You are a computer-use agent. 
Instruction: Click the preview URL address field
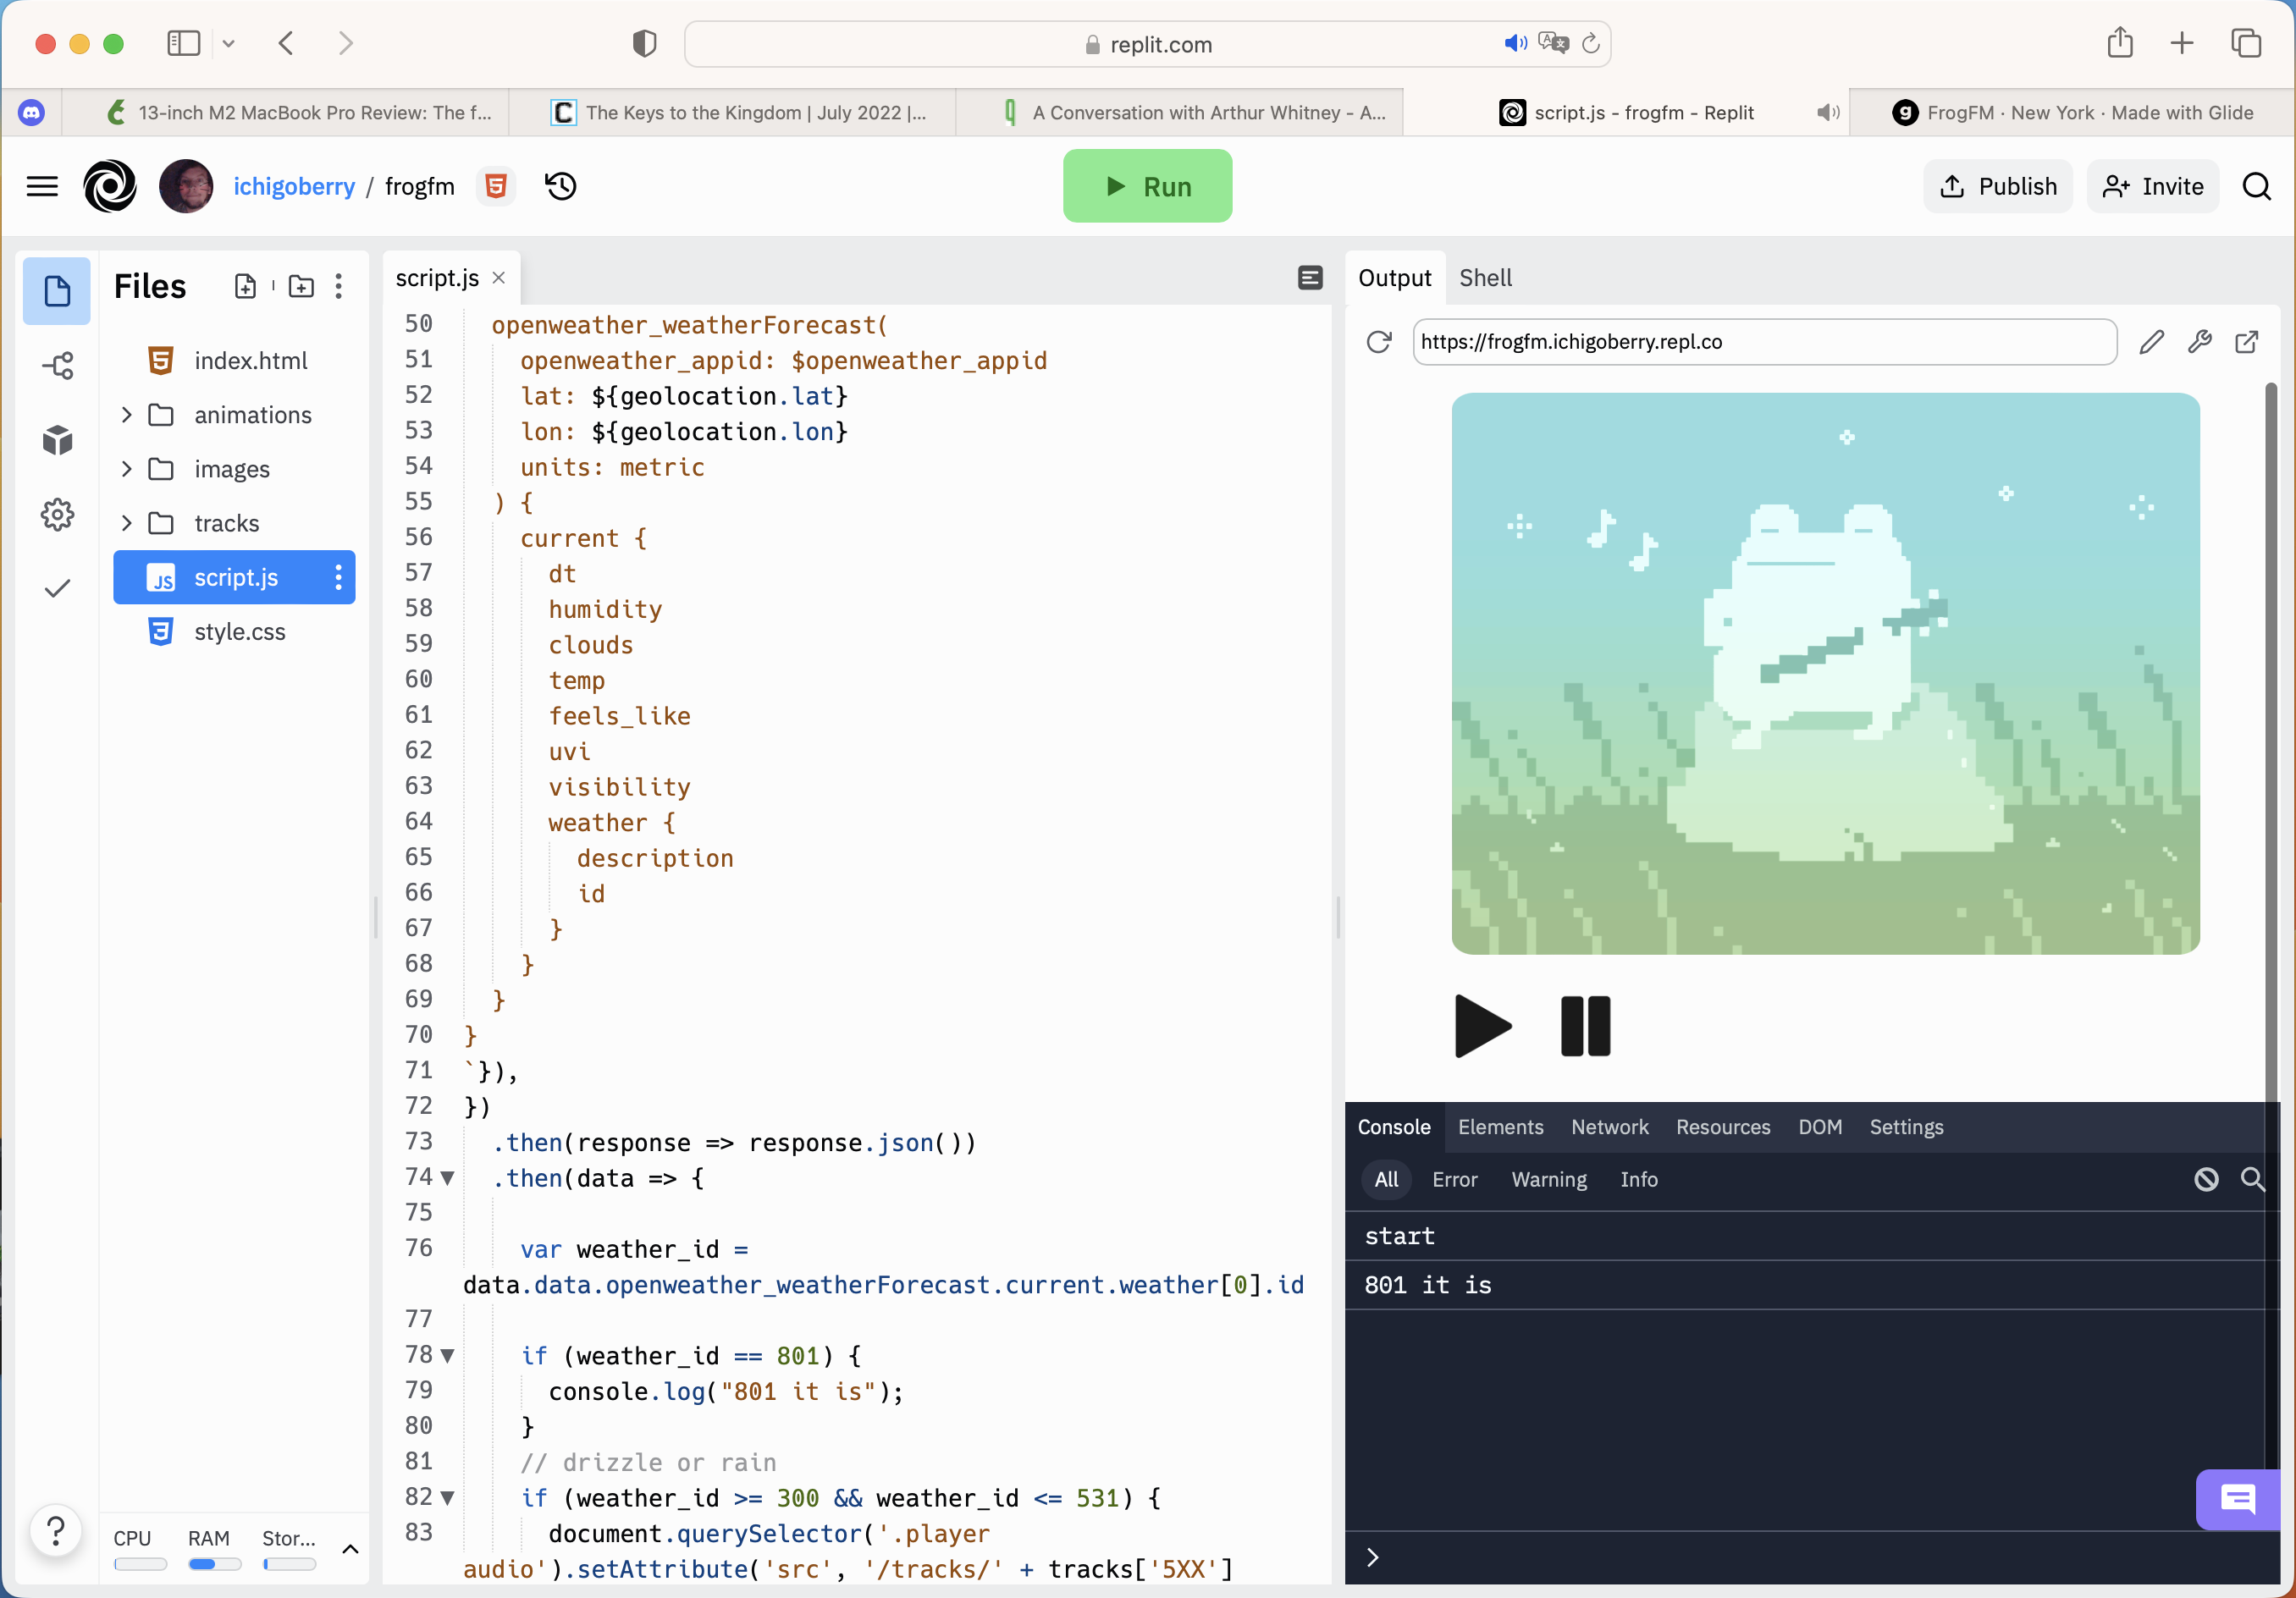(x=1763, y=342)
